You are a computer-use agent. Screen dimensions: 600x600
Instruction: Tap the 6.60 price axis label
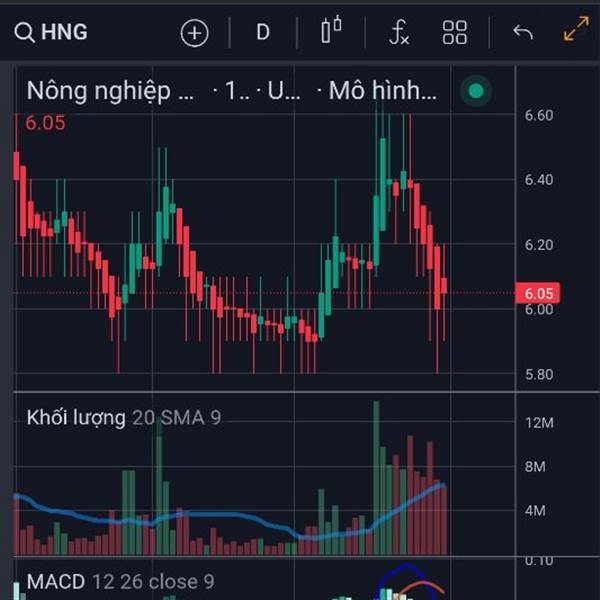(539, 115)
